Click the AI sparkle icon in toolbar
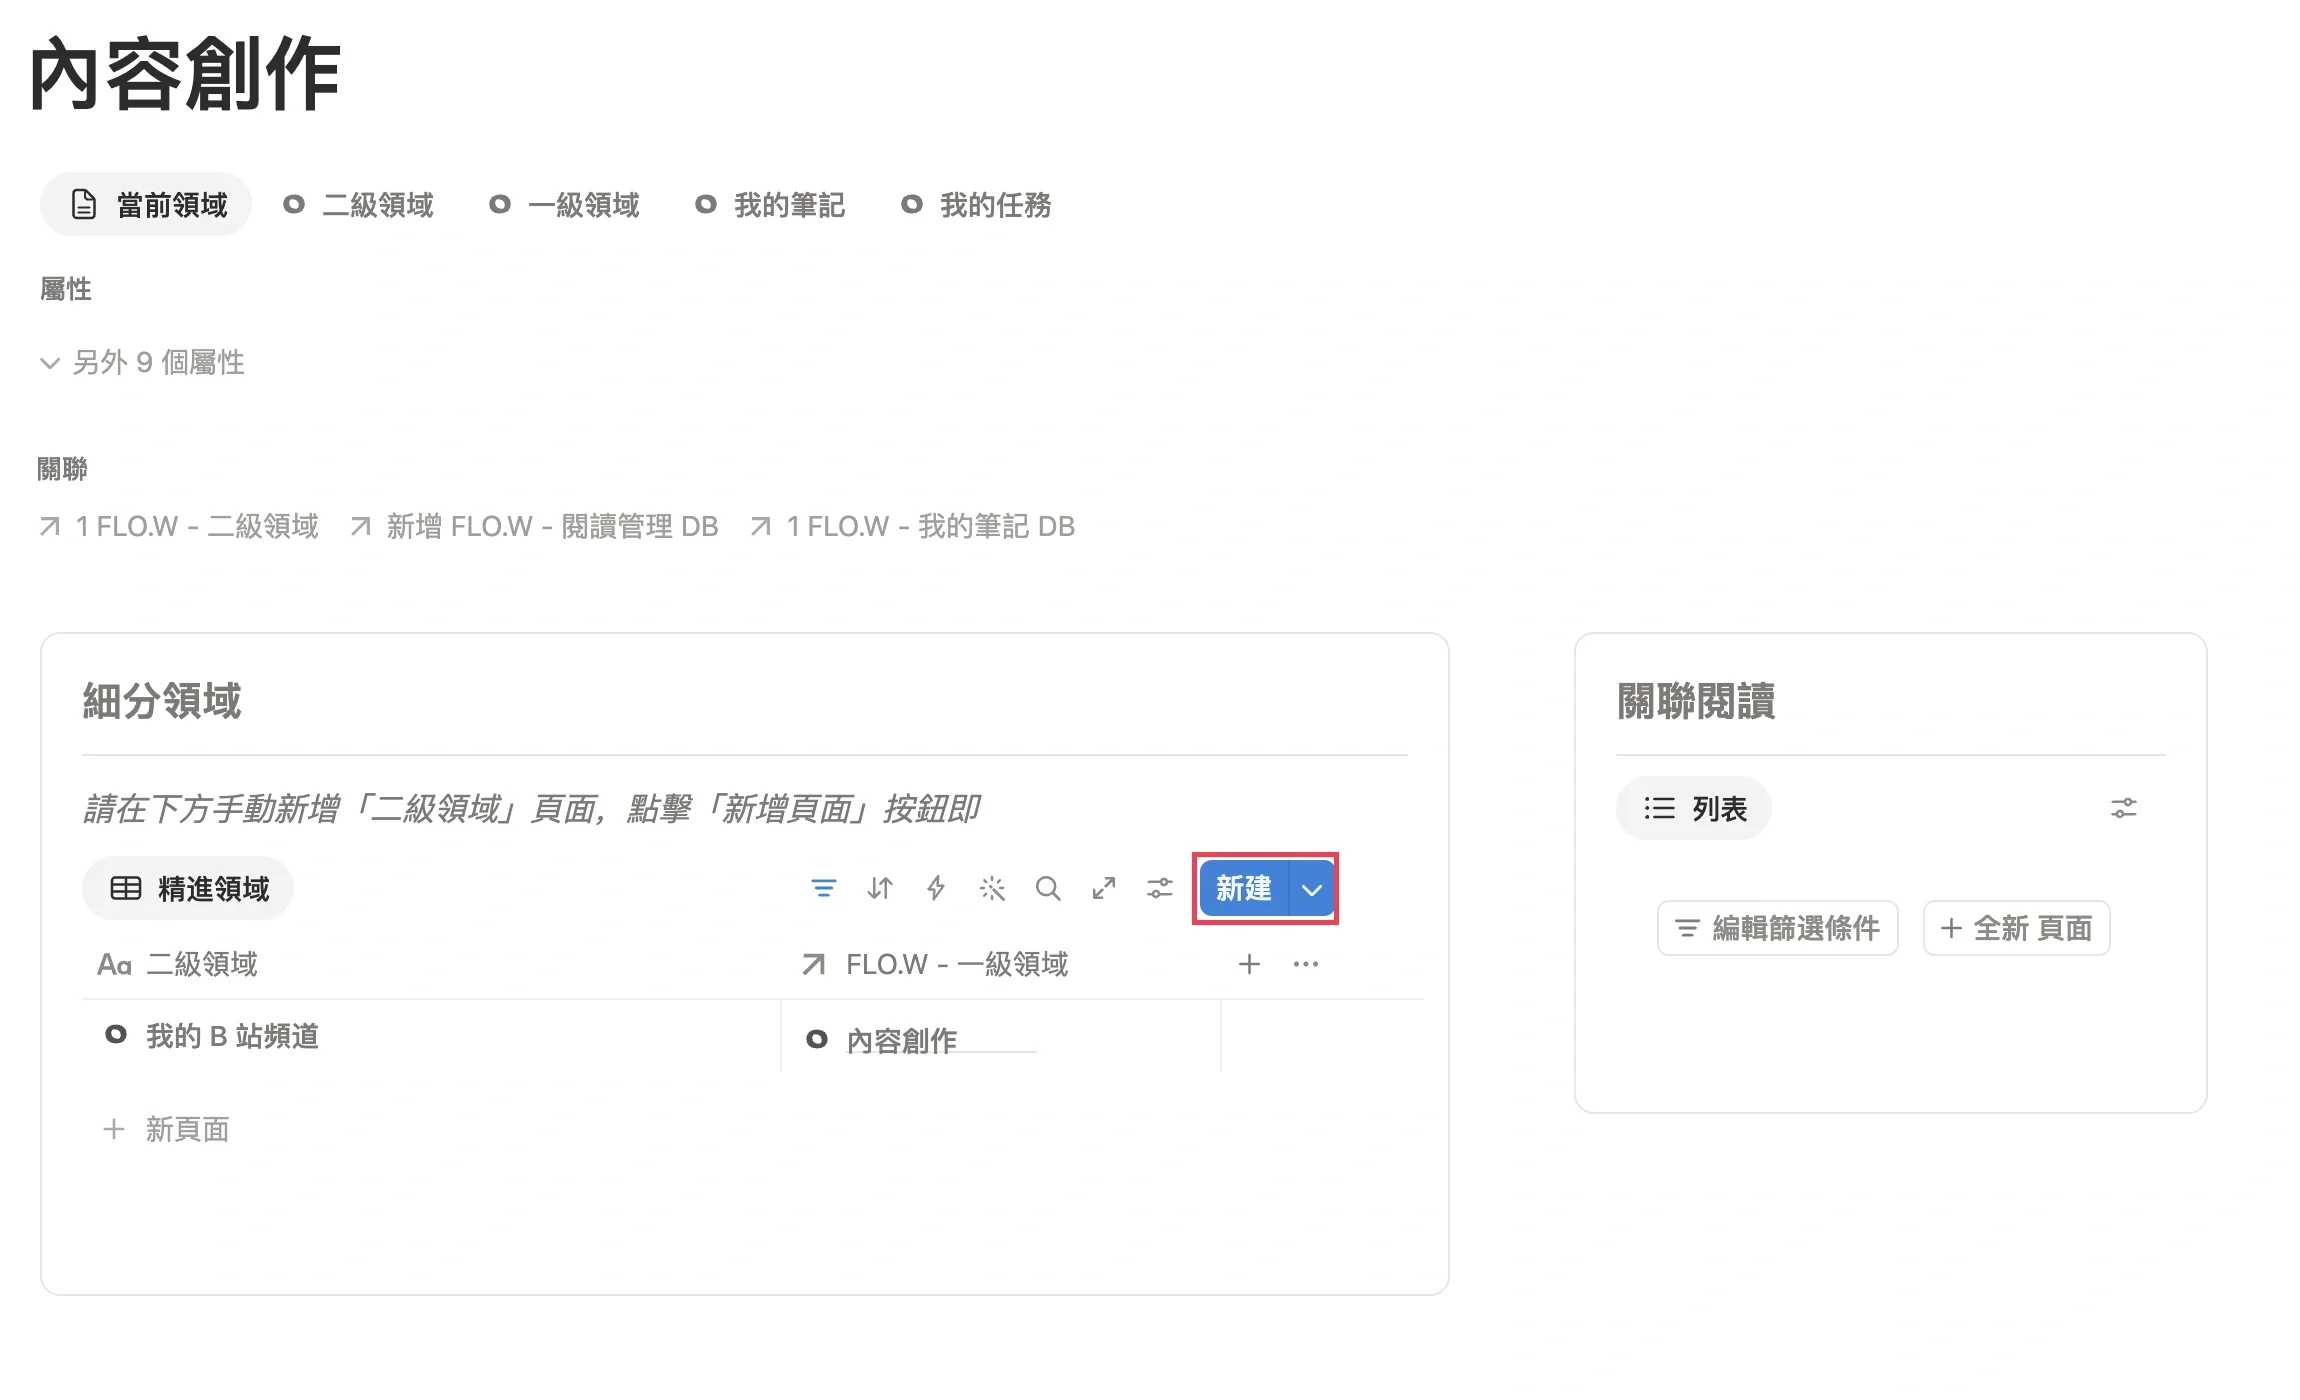 click(x=992, y=888)
